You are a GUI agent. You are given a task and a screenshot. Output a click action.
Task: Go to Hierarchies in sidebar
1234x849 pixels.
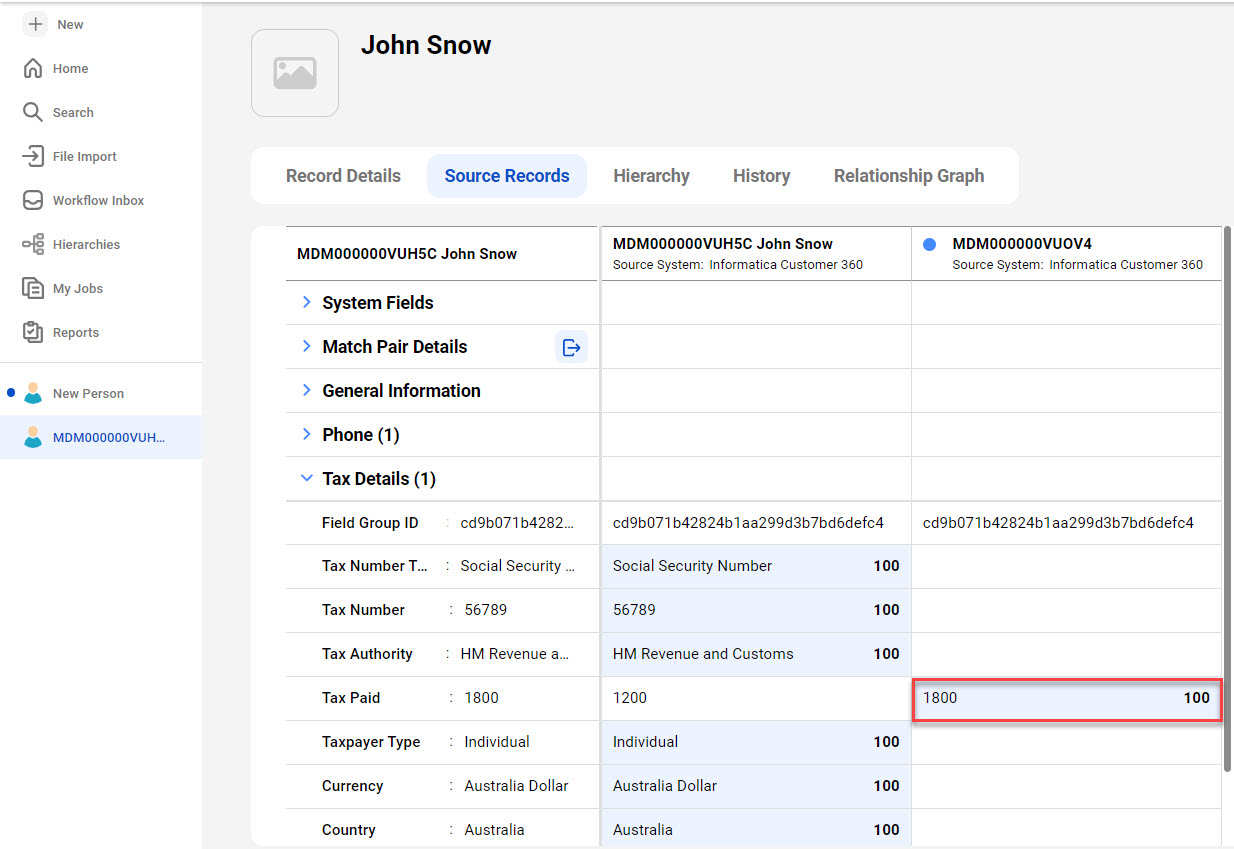[71, 244]
